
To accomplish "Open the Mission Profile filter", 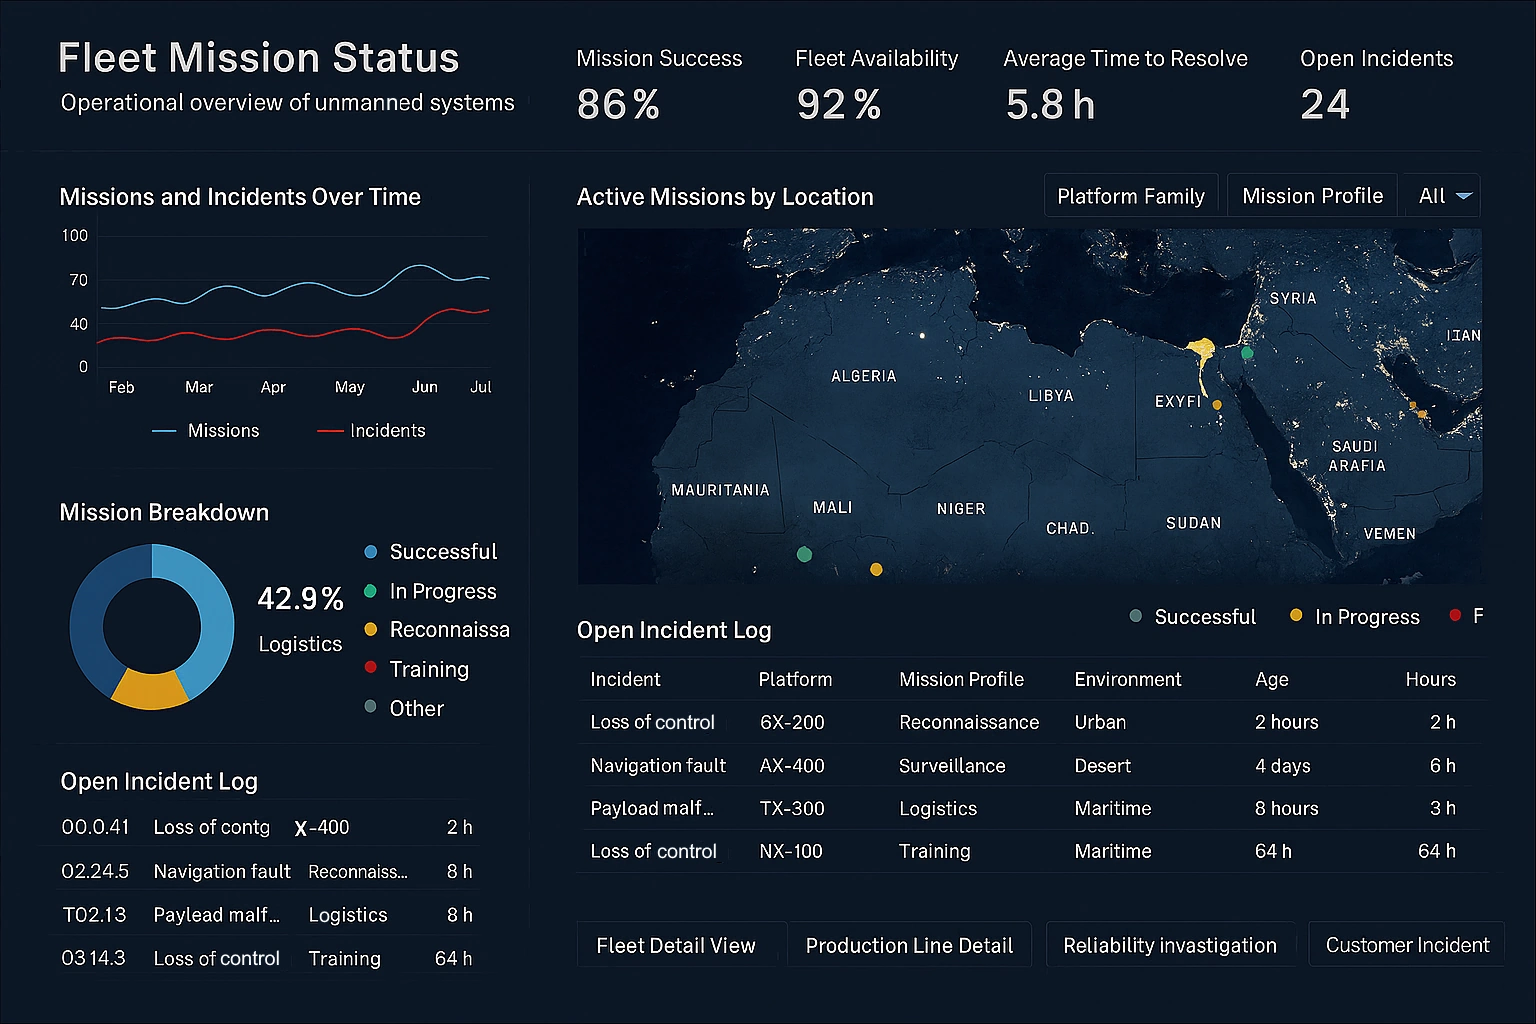I will tap(1312, 195).
